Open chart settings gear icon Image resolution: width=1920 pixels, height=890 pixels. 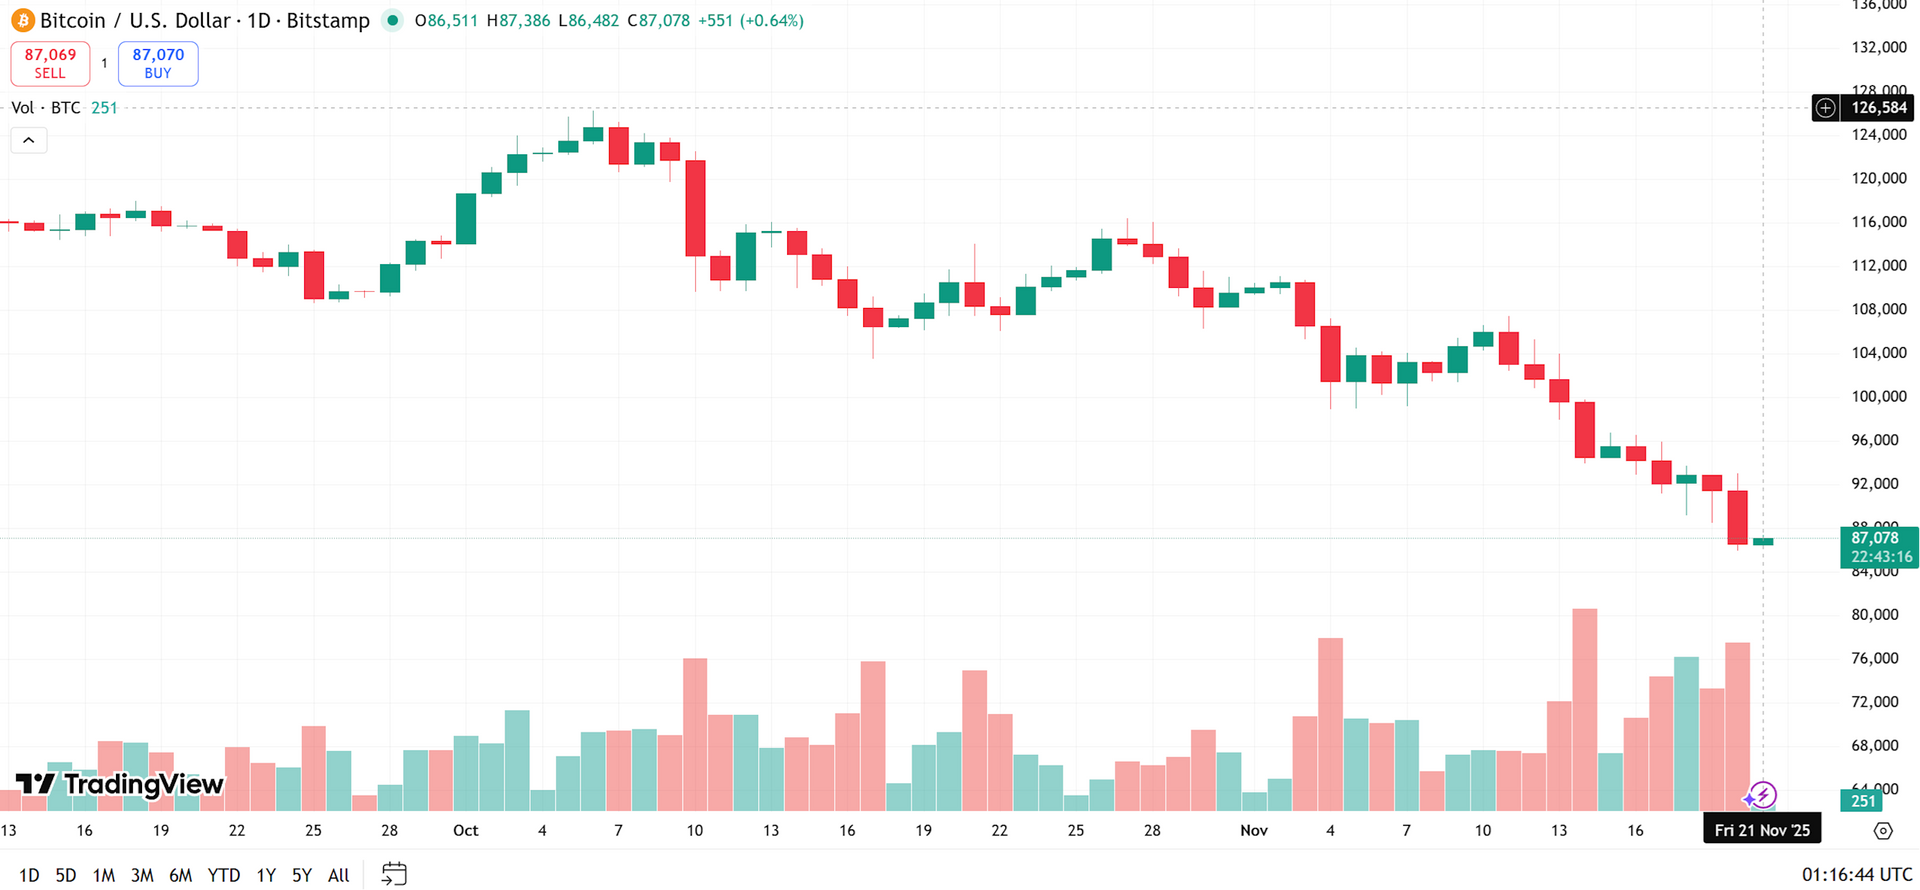coord(1883,831)
